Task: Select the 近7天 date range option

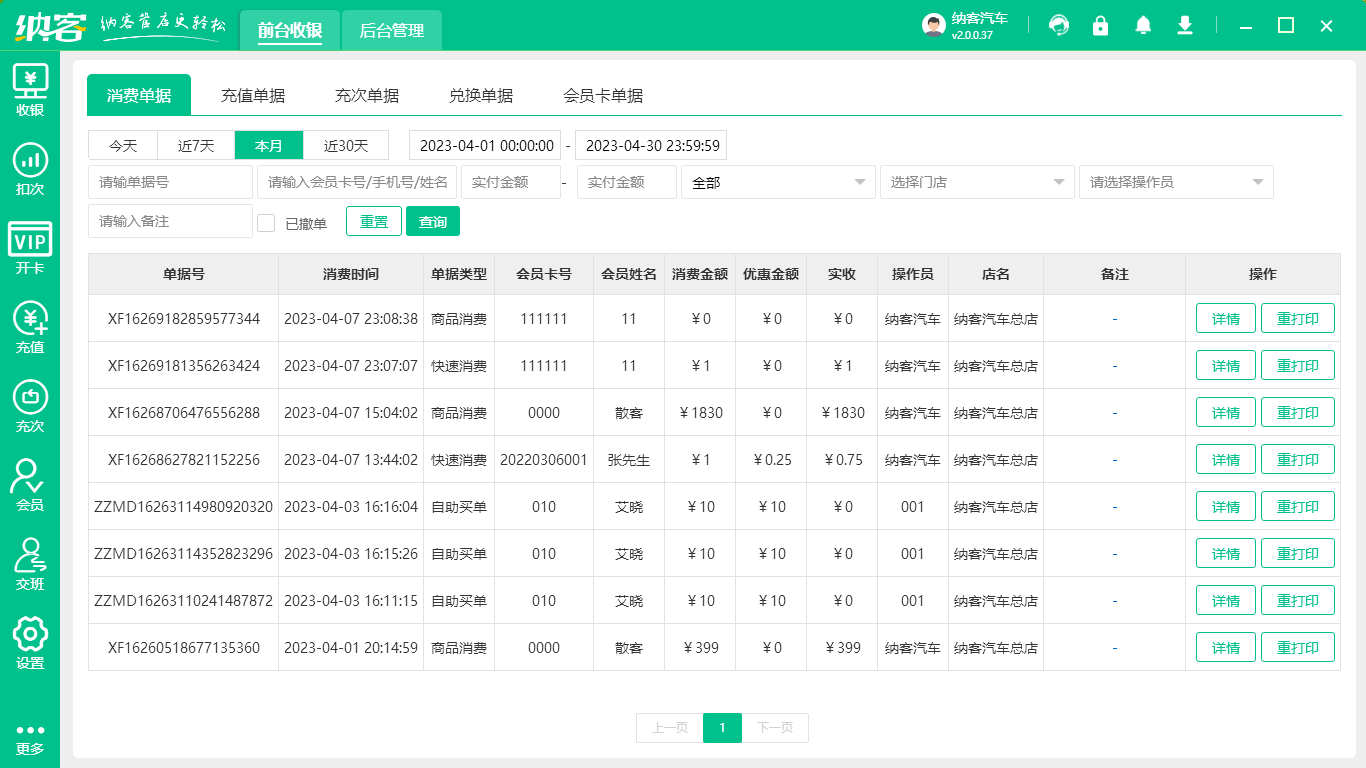Action: click(196, 145)
